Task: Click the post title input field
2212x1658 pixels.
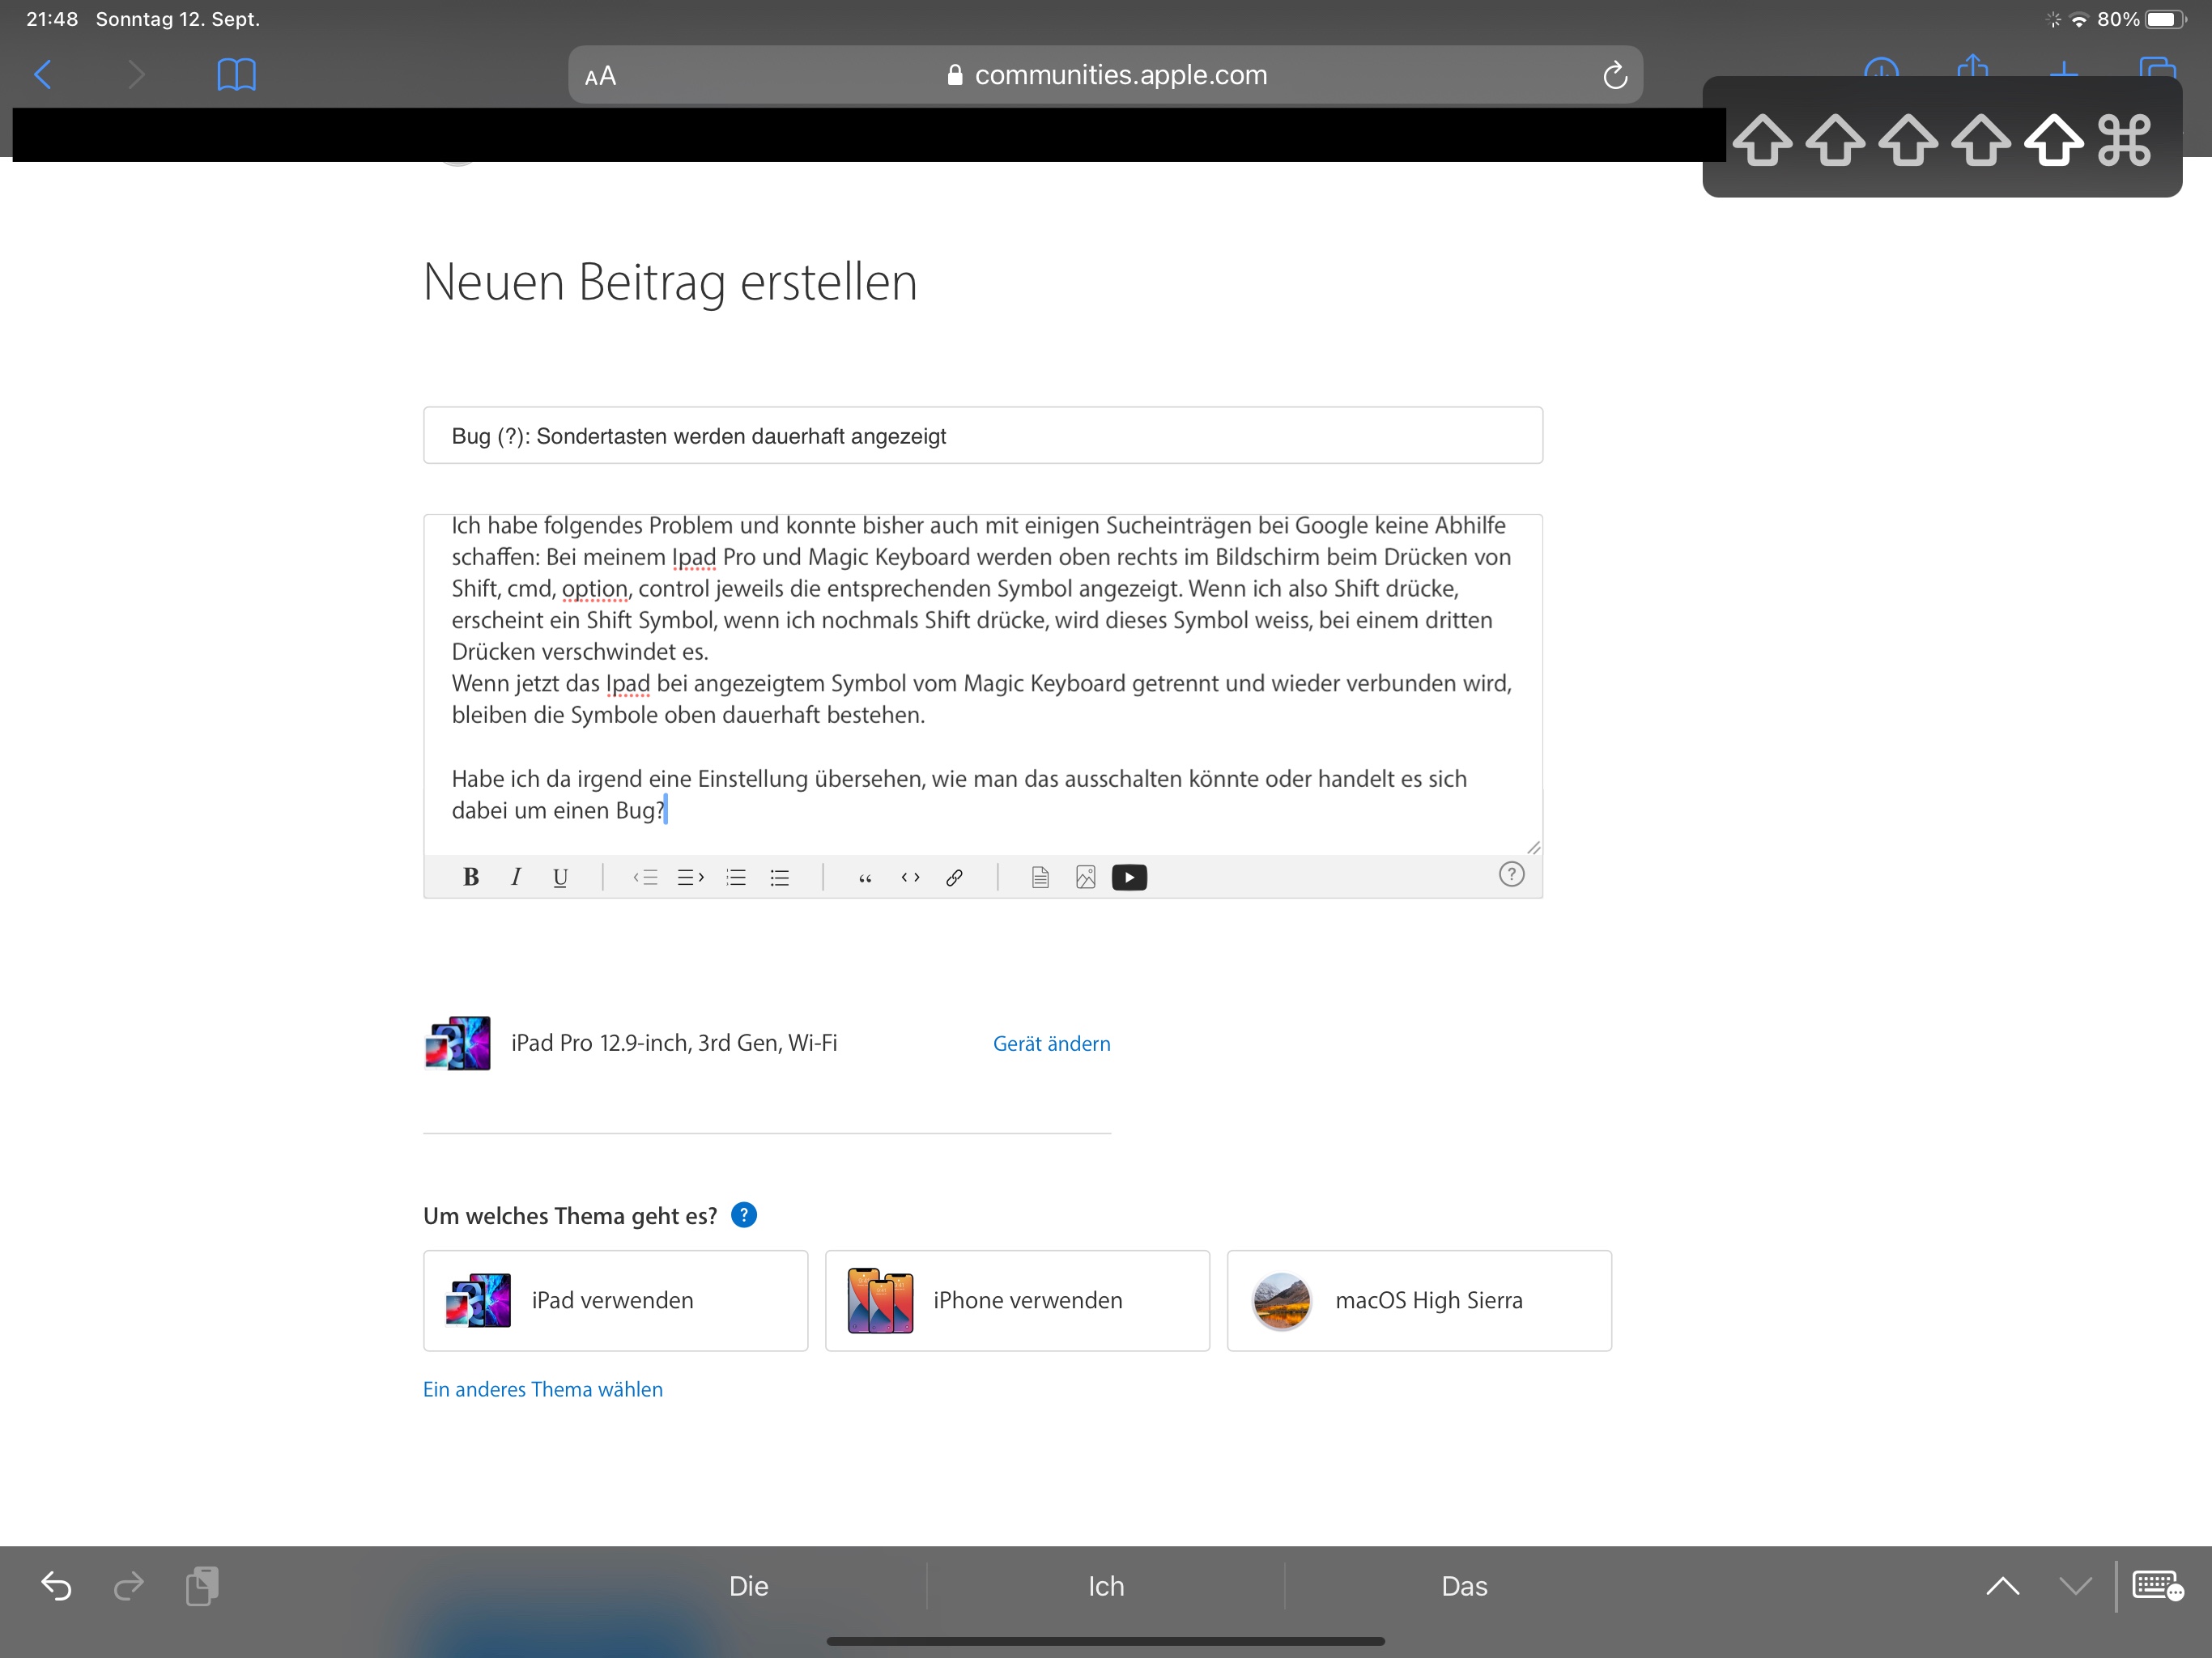Action: click(x=982, y=436)
